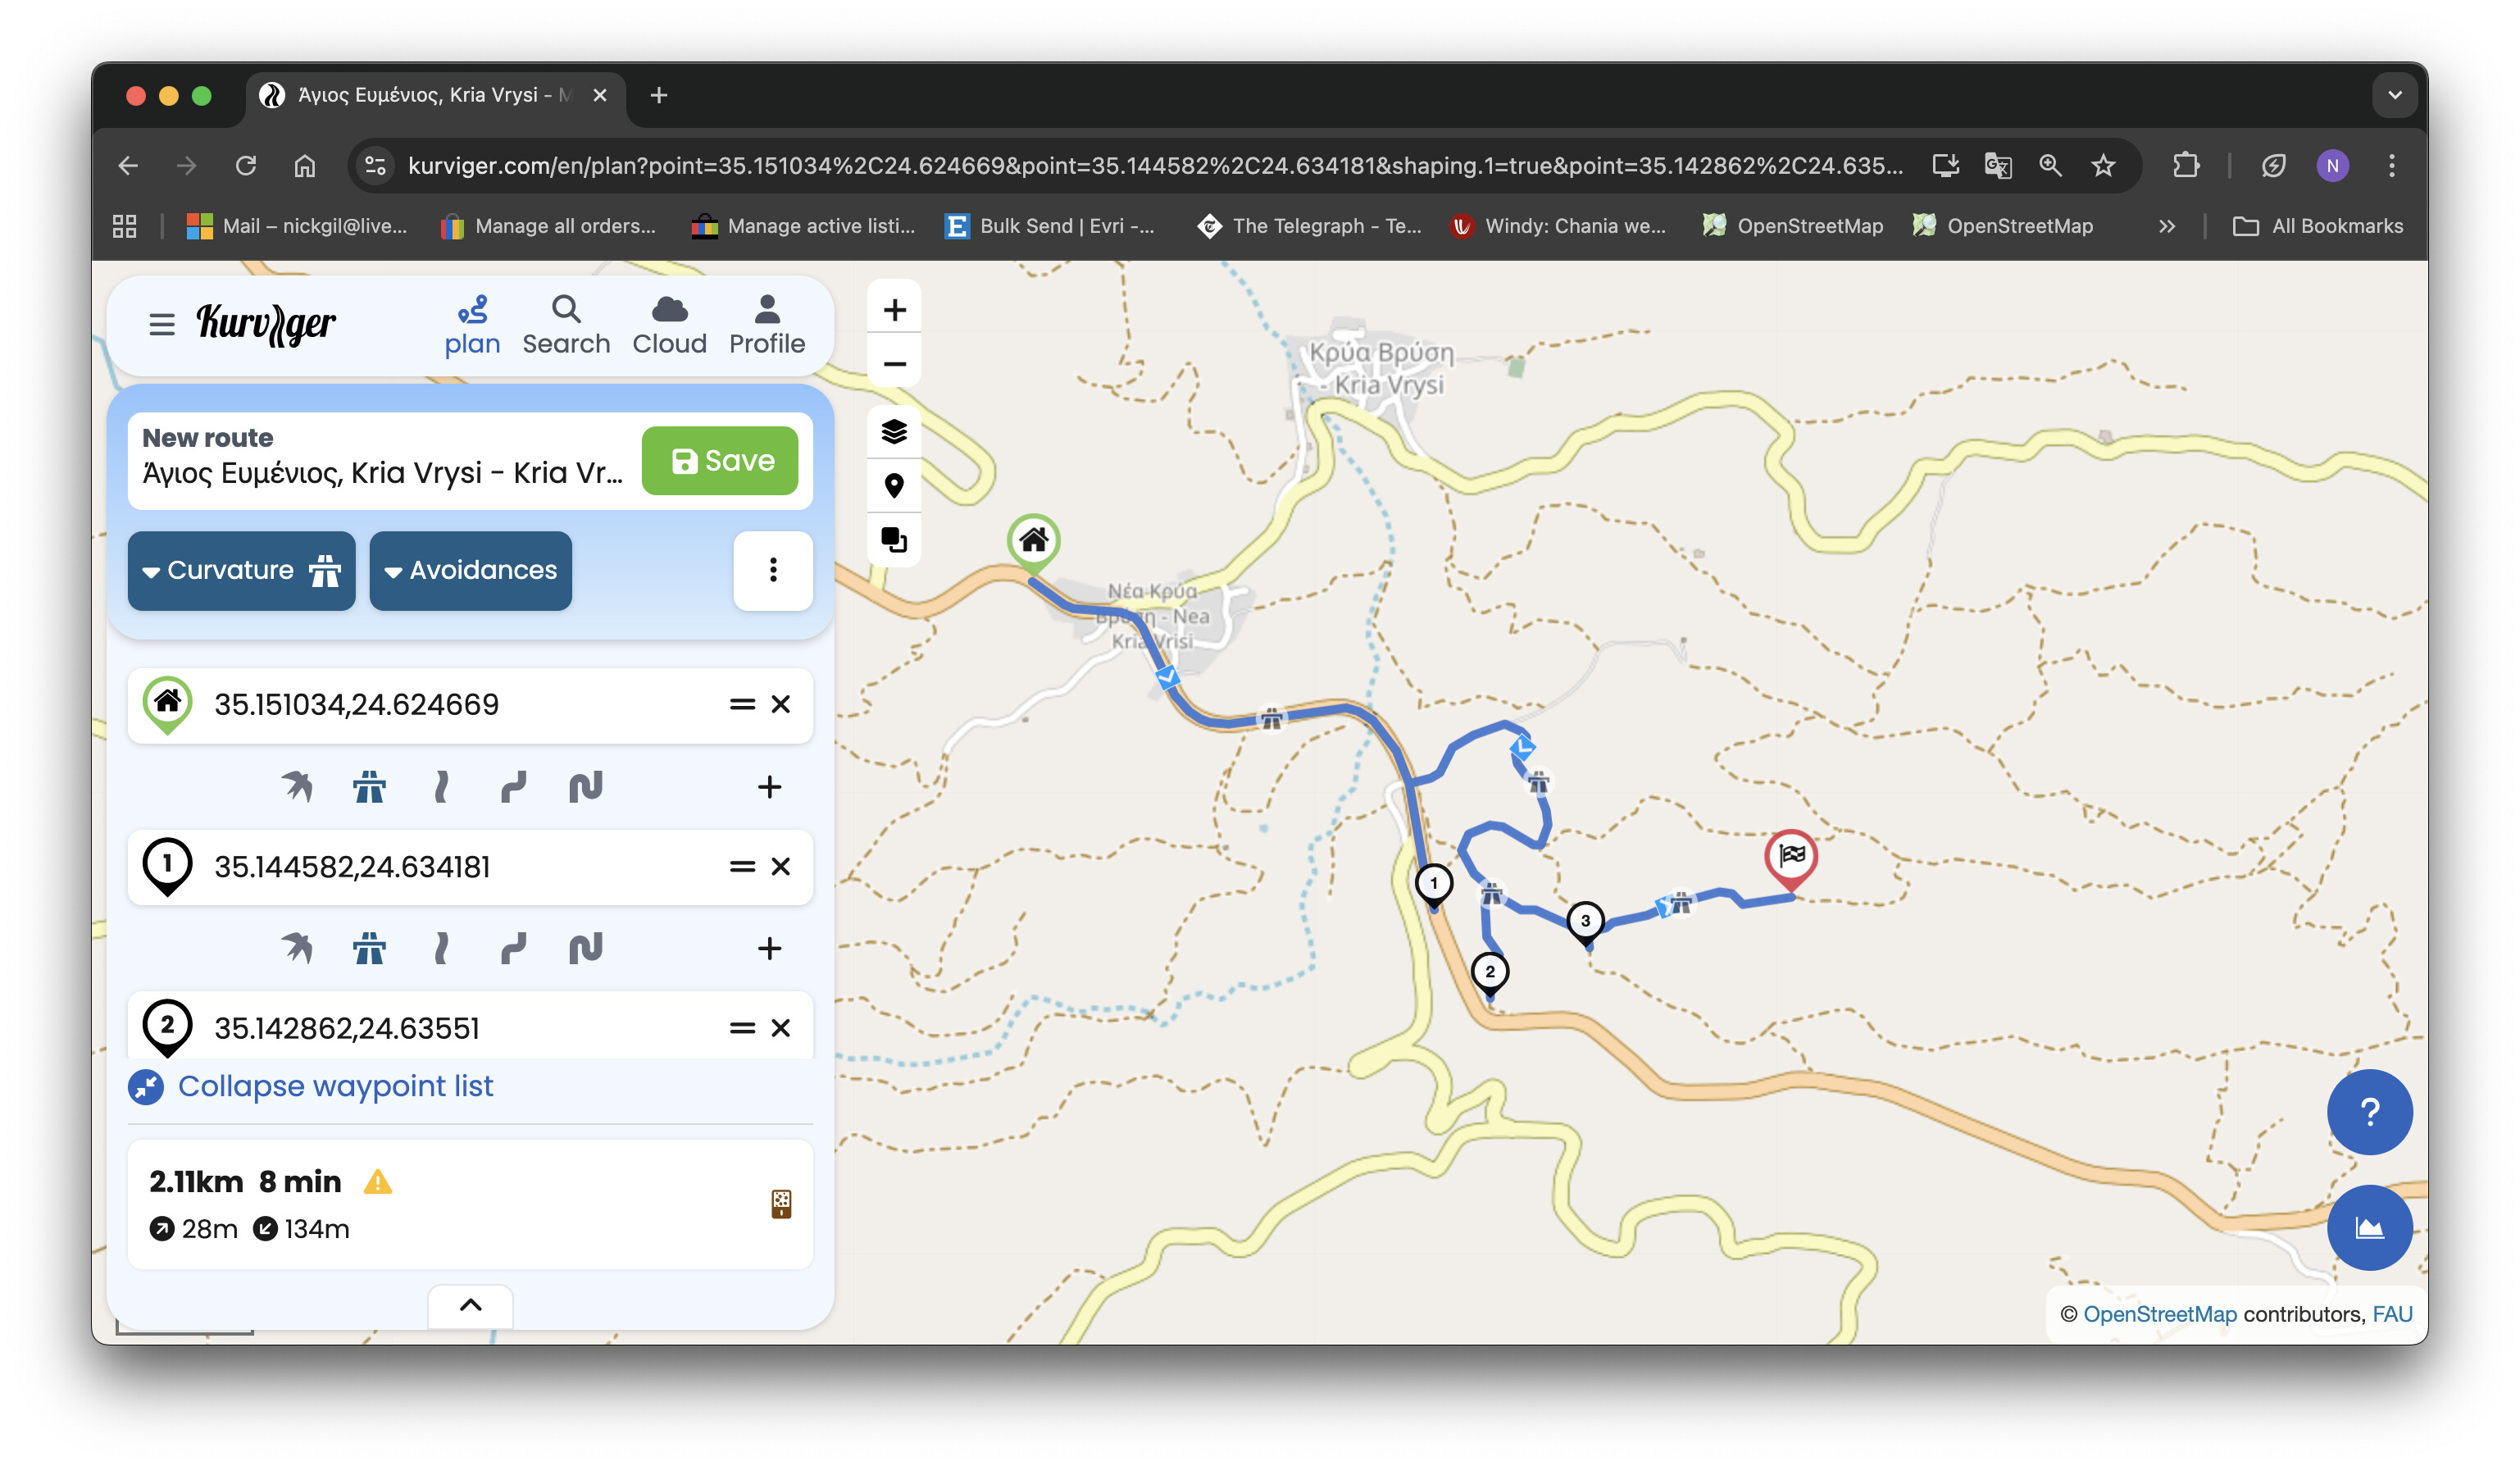The height and width of the screenshot is (1466, 2520).
Task: Switch to the Search tab
Action: click(x=565, y=325)
